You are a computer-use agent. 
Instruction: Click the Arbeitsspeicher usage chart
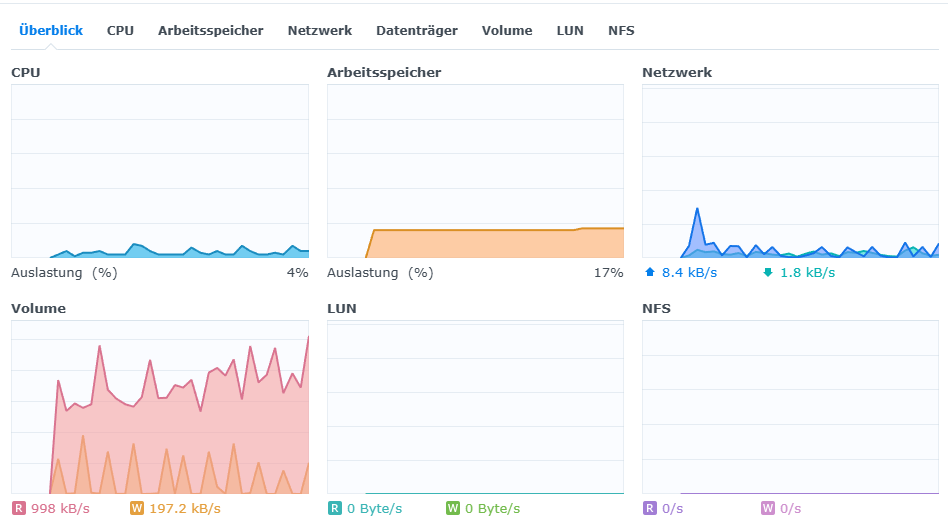click(x=475, y=171)
